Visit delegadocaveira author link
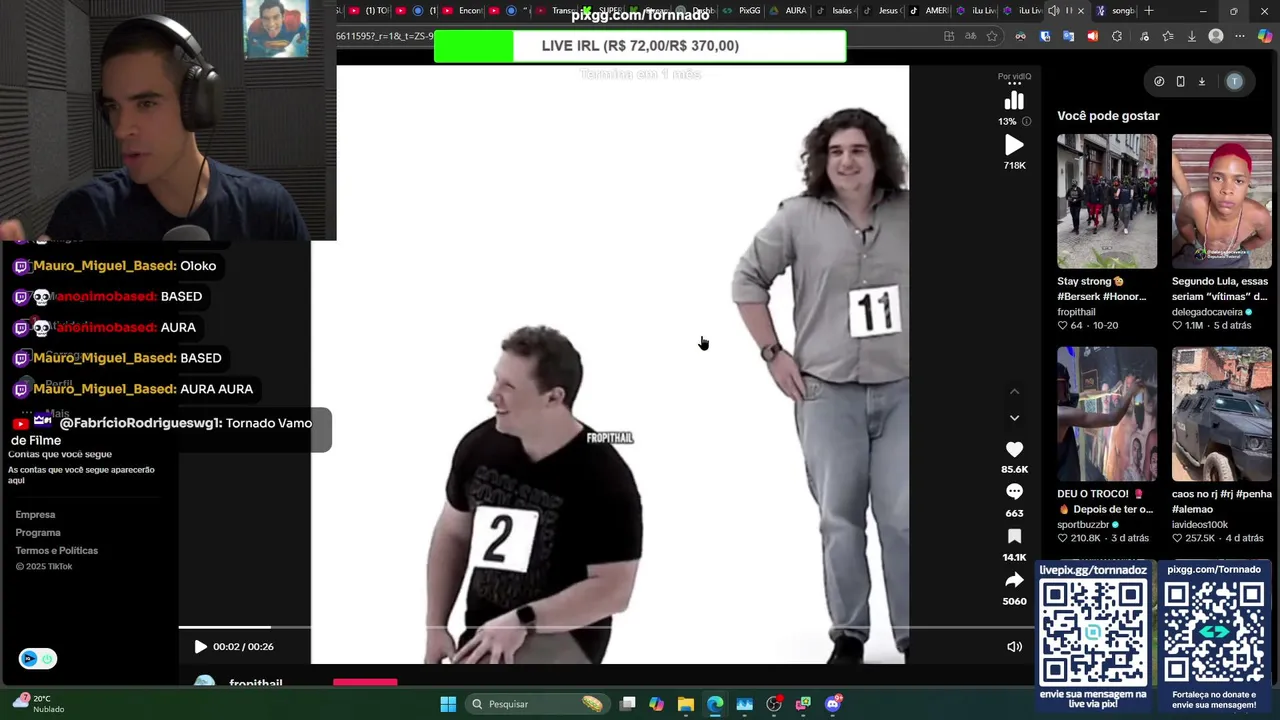This screenshot has height=720, width=1280. coord(1207,312)
